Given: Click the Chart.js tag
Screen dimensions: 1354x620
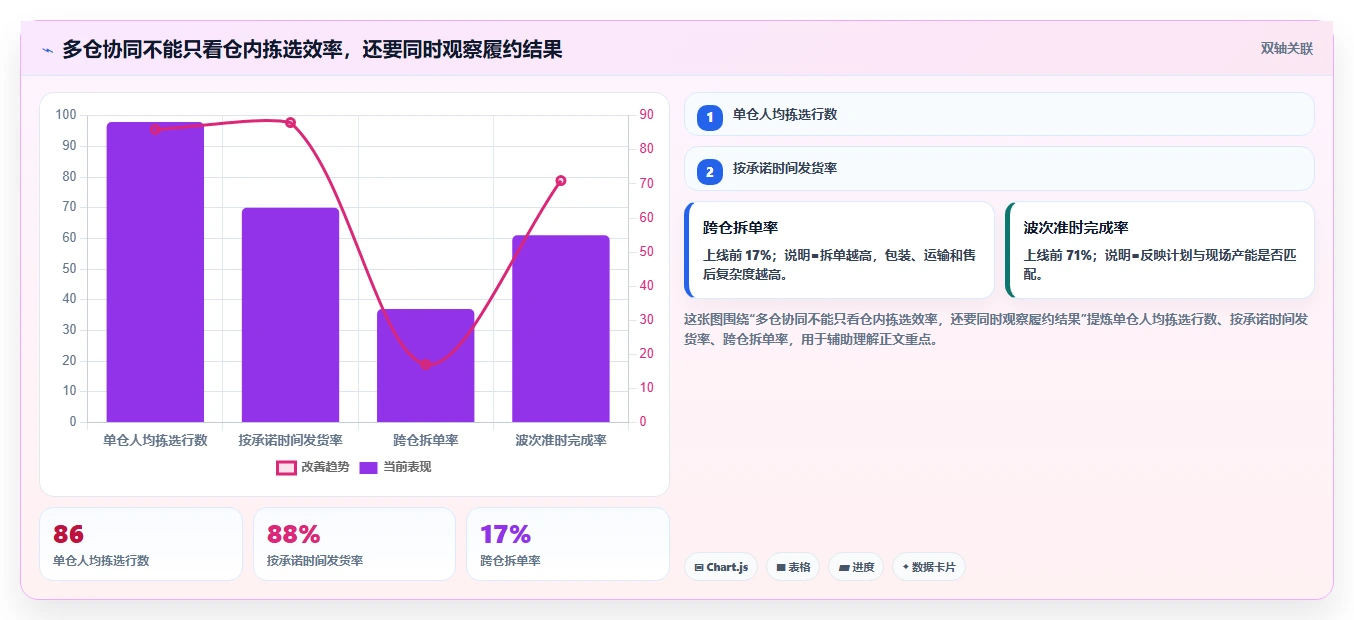Looking at the screenshot, I should pos(721,567).
